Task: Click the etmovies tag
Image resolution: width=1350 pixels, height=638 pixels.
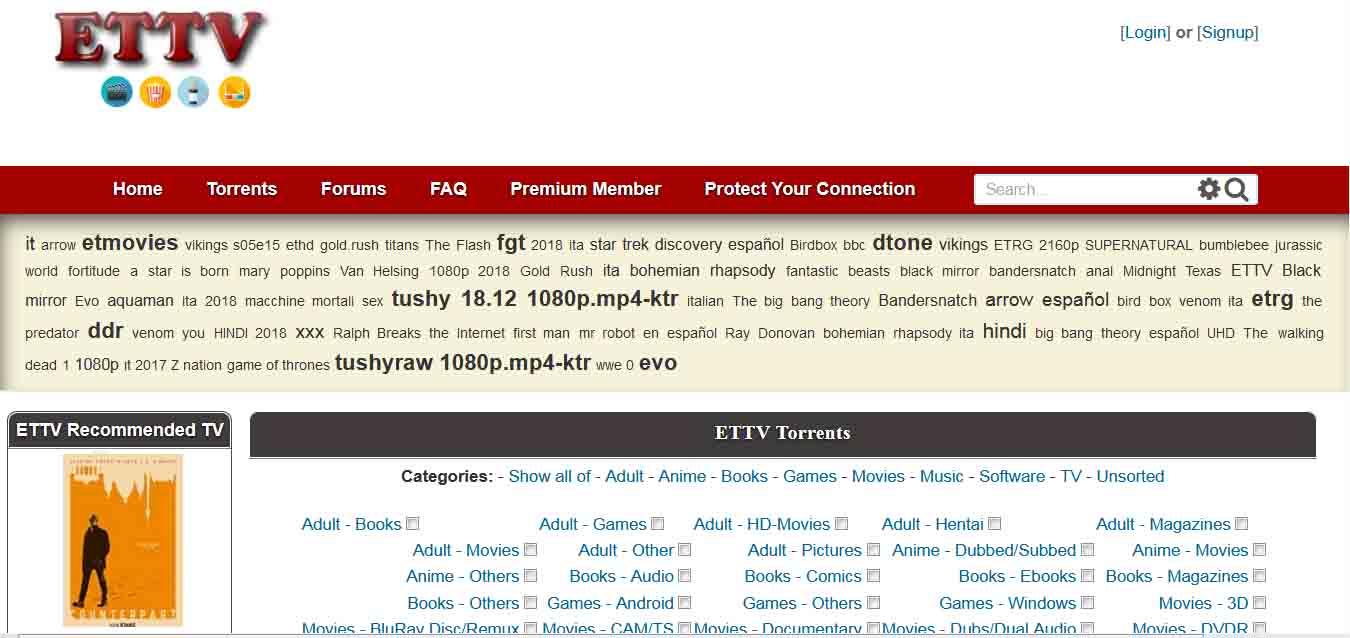Action: coord(130,243)
